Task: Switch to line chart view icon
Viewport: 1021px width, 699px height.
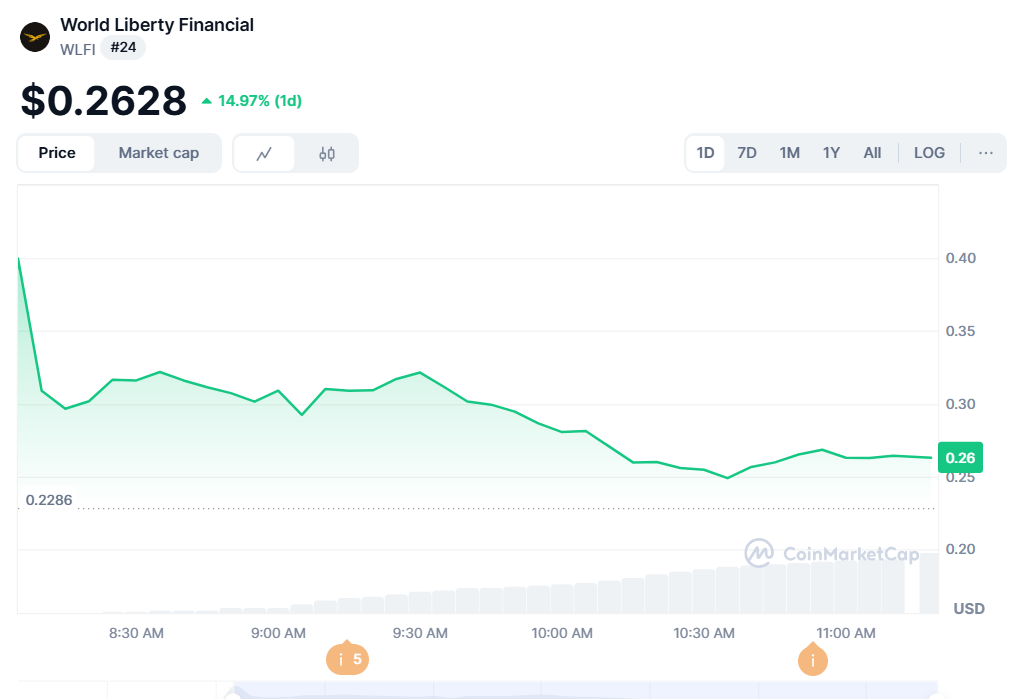Action: click(x=264, y=154)
